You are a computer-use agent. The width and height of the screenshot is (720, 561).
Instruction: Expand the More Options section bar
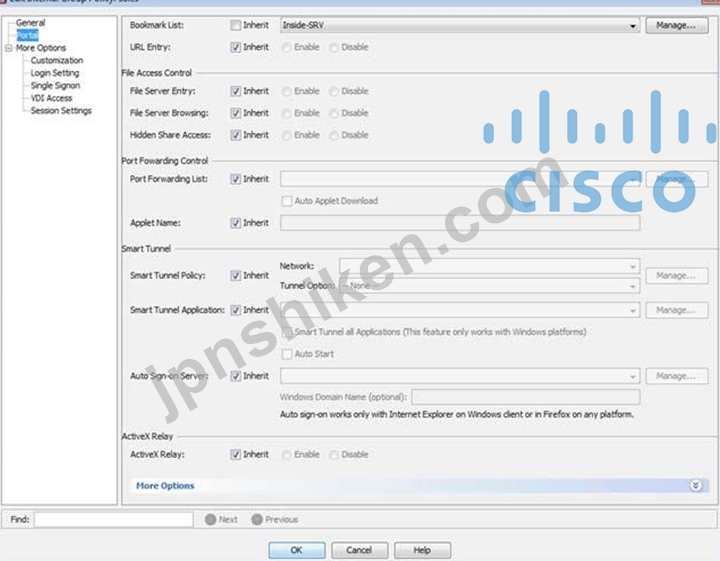pos(419,486)
